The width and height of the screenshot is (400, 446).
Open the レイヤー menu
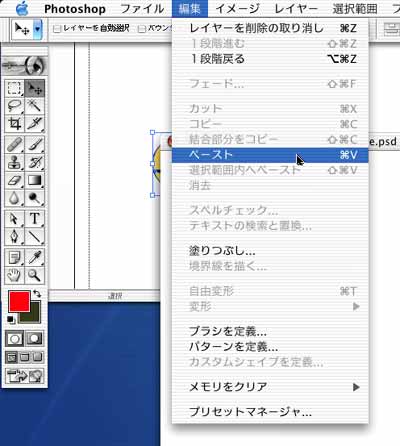click(296, 9)
